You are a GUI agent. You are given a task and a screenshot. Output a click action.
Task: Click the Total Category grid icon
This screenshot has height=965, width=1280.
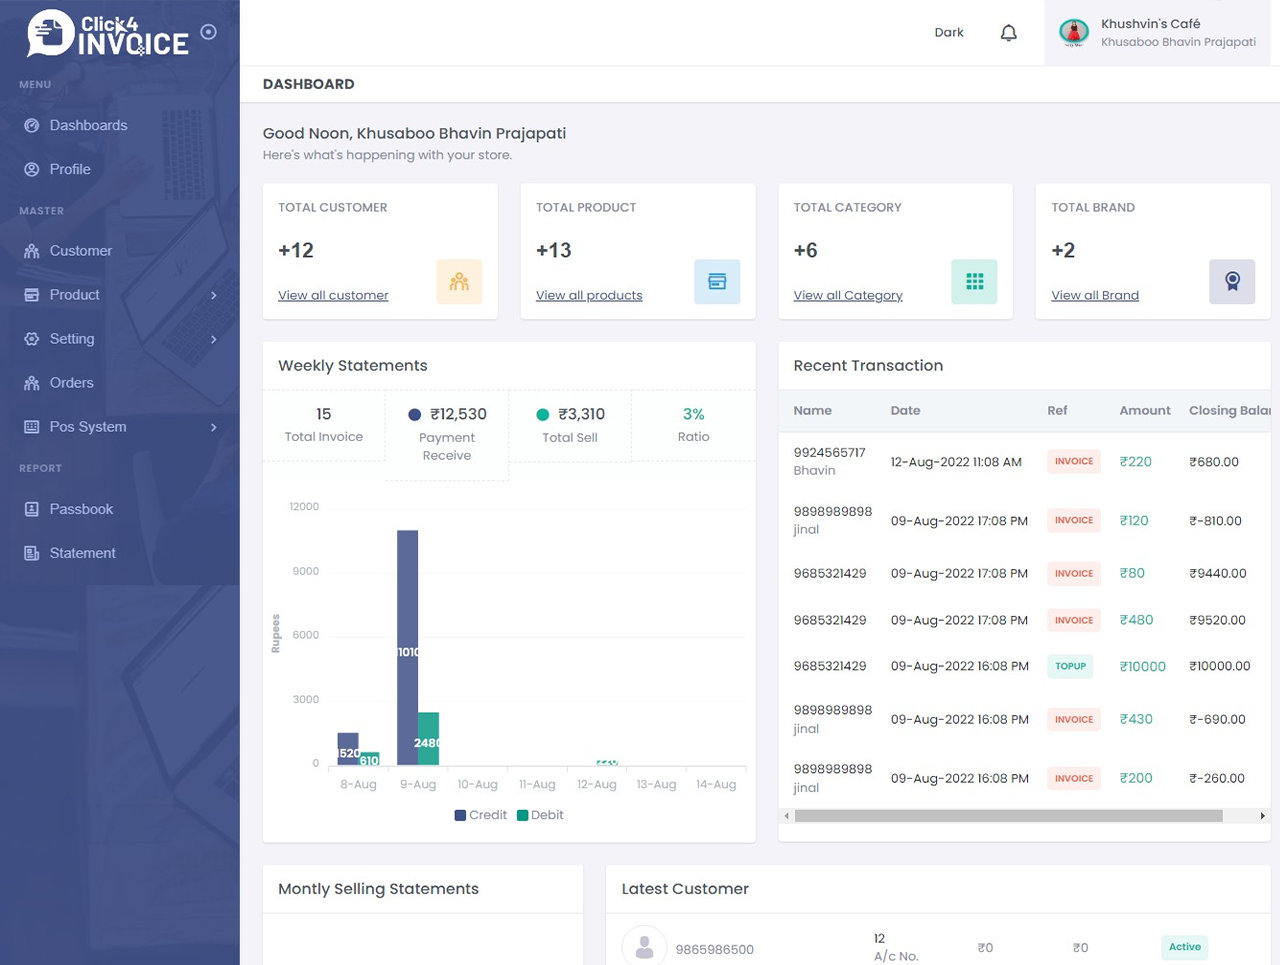pos(974,282)
